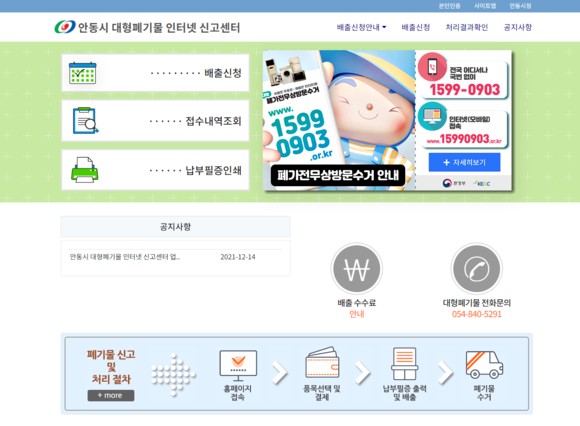Click the 사이트맵 link in top bar
The image size is (580, 426).
pyautogui.click(x=485, y=6)
